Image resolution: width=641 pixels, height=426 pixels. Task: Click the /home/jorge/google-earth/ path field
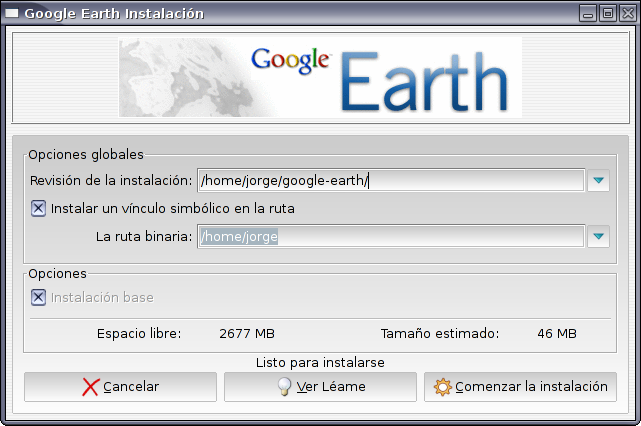click(x=390, y=180)
